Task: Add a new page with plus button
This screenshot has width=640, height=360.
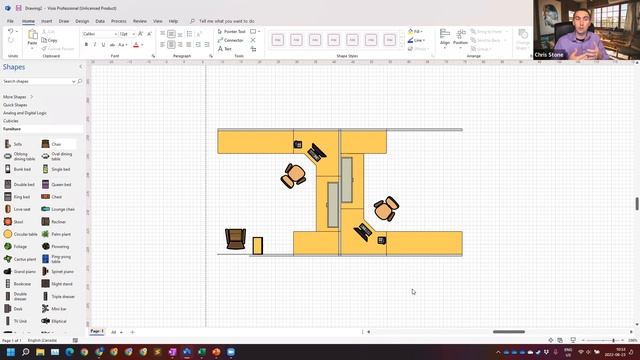Action: [132, 332]
